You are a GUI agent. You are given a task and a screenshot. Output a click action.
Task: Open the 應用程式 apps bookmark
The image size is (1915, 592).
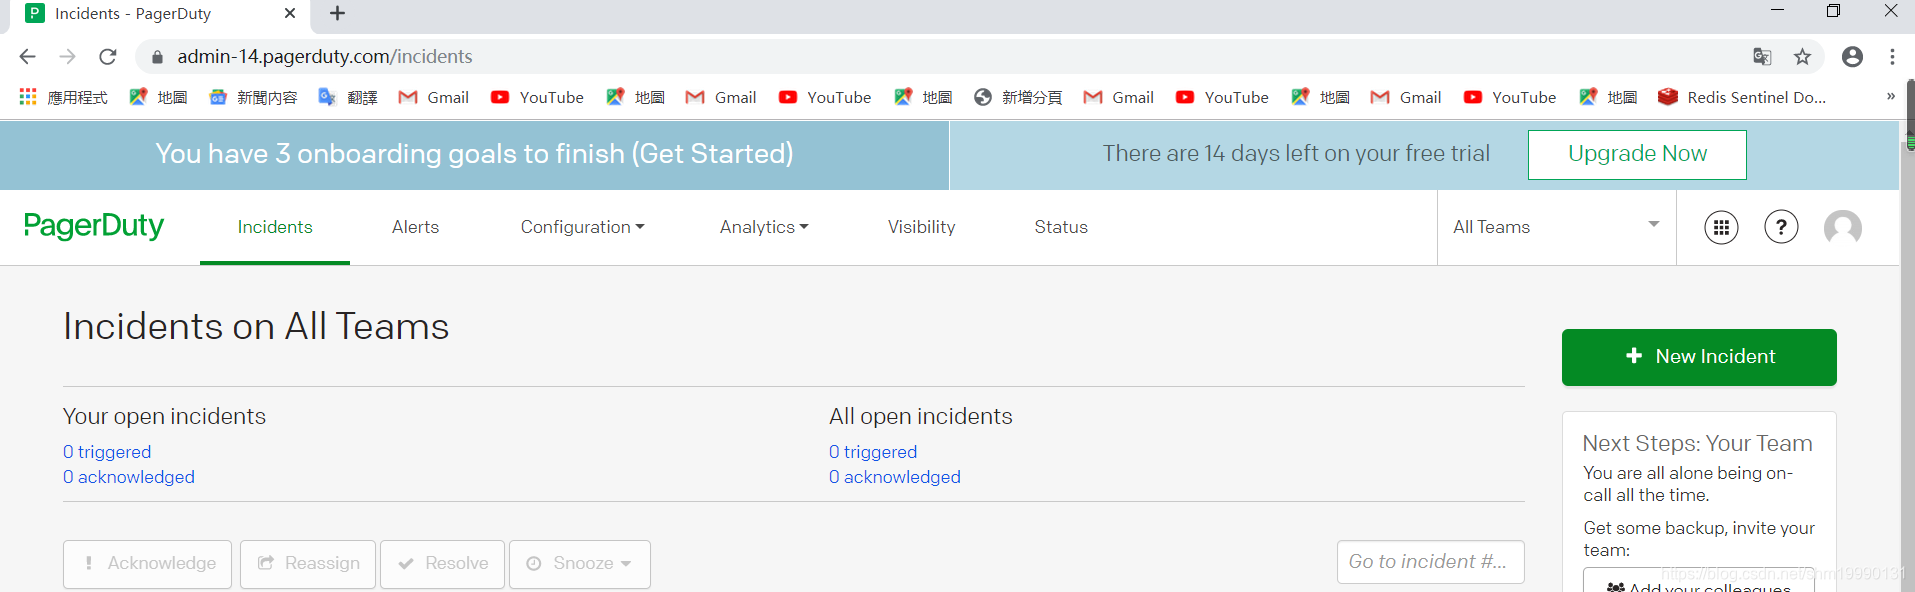tap(63, 97)
